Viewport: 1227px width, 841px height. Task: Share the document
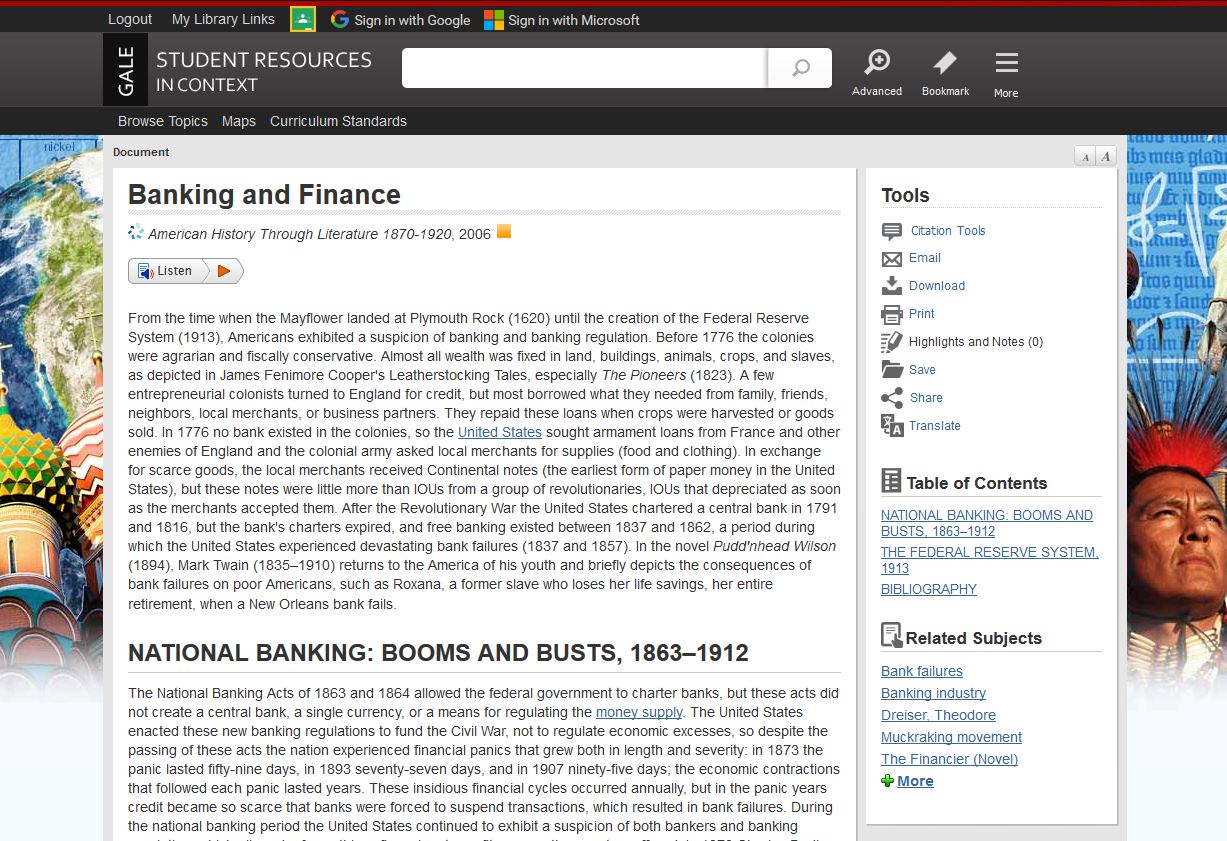tap(926, 398)
